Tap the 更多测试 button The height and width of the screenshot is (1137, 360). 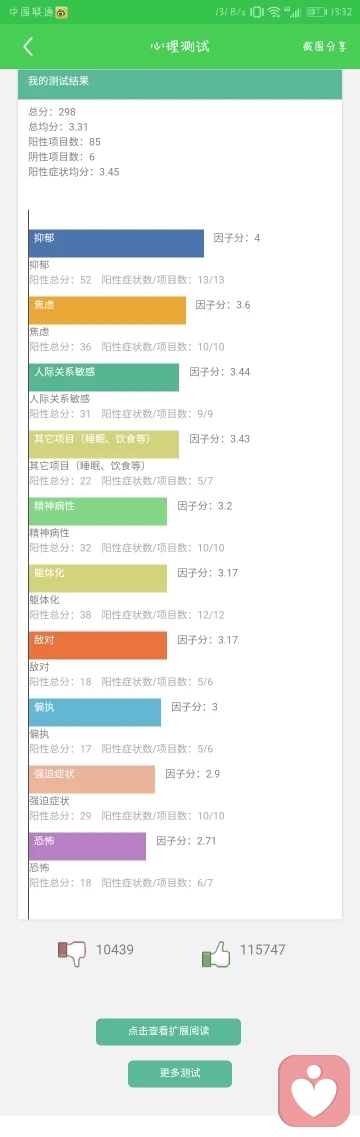pyautogui.click(x=180, y=1073)
